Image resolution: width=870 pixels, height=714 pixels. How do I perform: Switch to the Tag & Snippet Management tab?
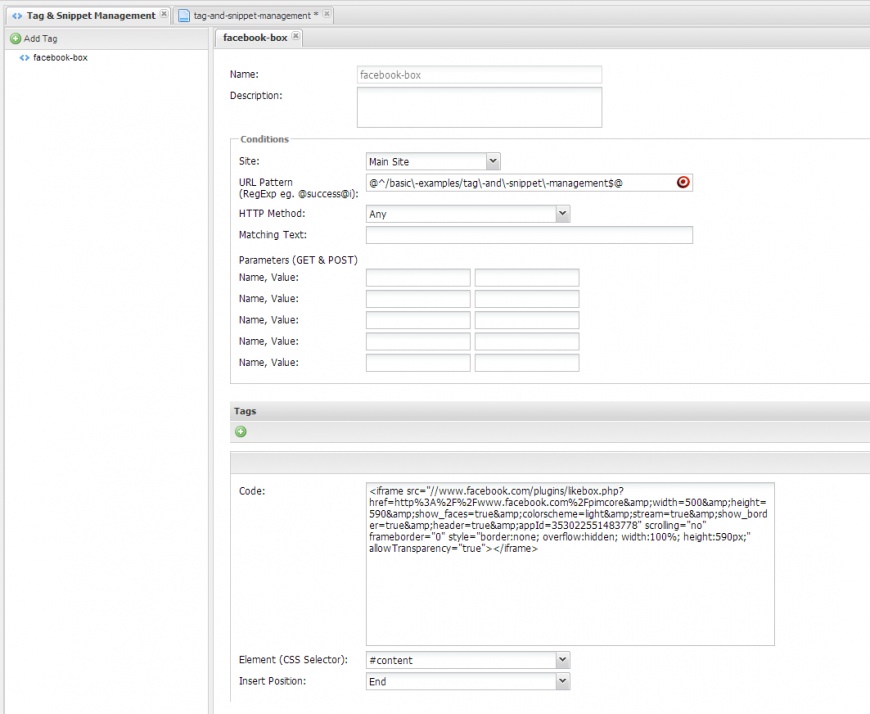tap(89, 16)
